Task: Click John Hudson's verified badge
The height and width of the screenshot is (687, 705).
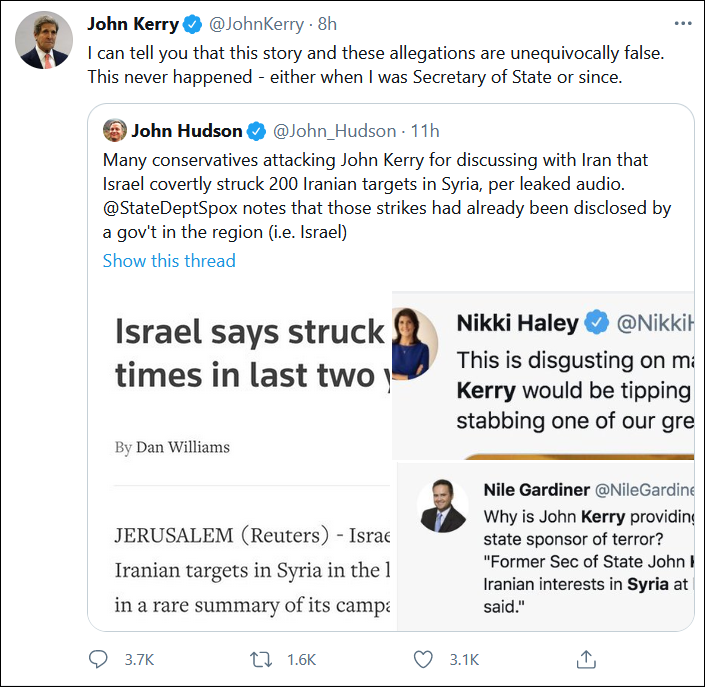Action: (x=257, y=131)
